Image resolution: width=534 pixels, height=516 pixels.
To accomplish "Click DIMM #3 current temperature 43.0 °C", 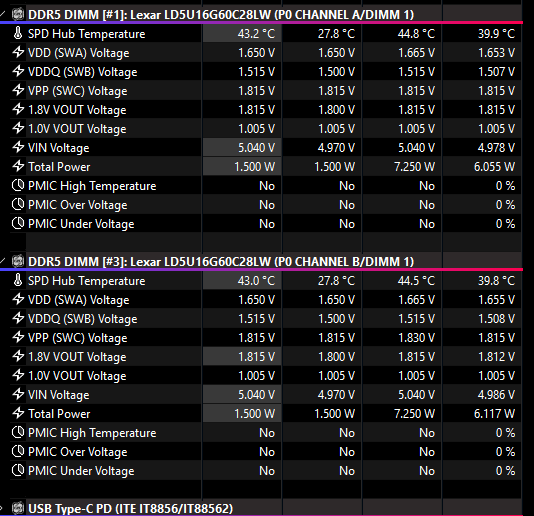I will pyautogui.click(x=256, y=281).
